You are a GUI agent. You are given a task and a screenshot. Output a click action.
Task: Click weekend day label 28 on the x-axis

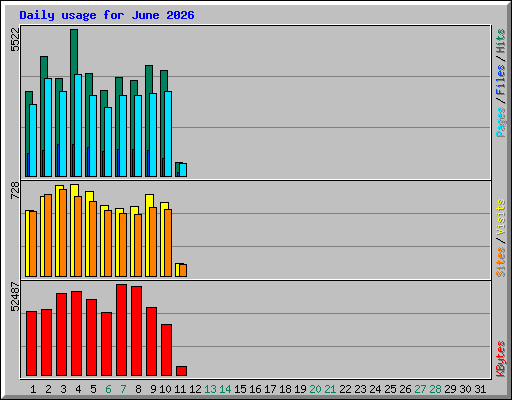point(435,389)
